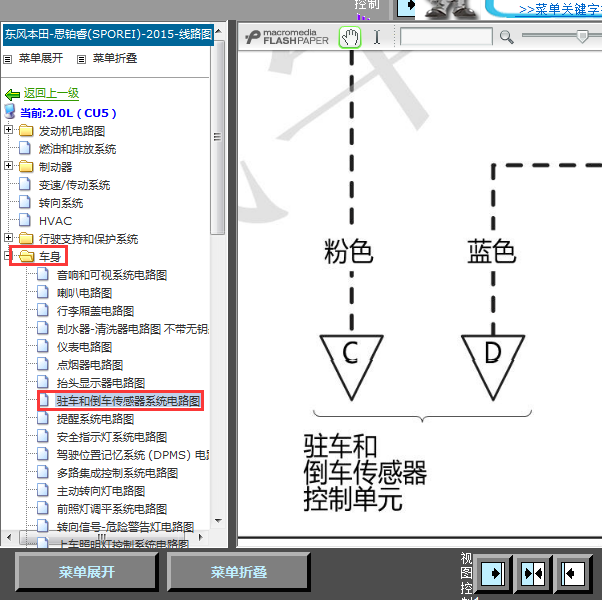
Task: Open 变速/传动系统 document
Action: coord(74,185)
